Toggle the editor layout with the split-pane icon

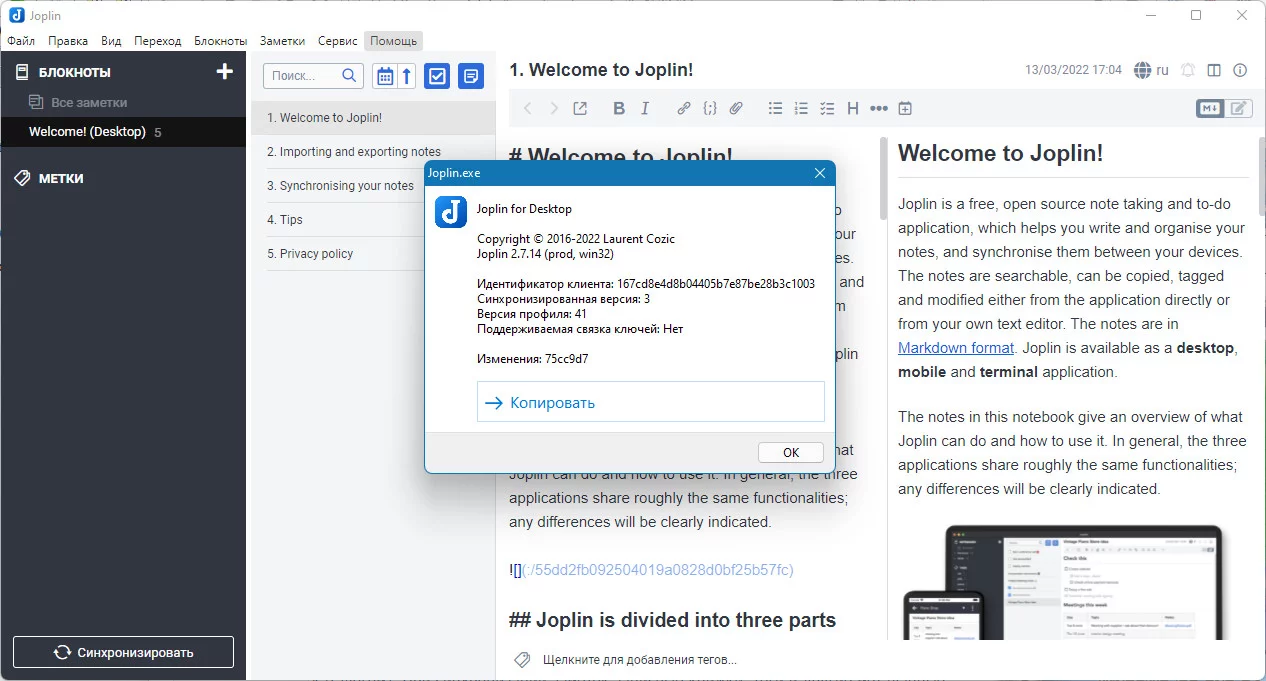(1214, 70)
